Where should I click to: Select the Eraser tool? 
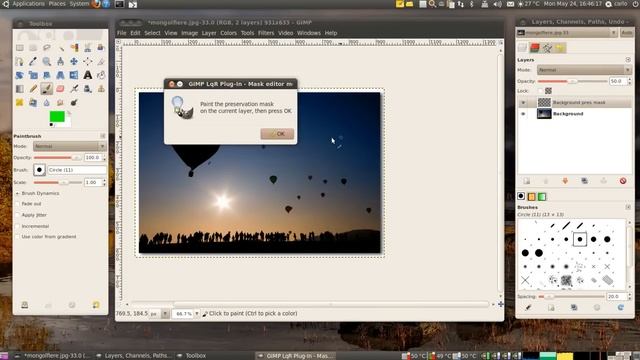[x=60, y=89]
